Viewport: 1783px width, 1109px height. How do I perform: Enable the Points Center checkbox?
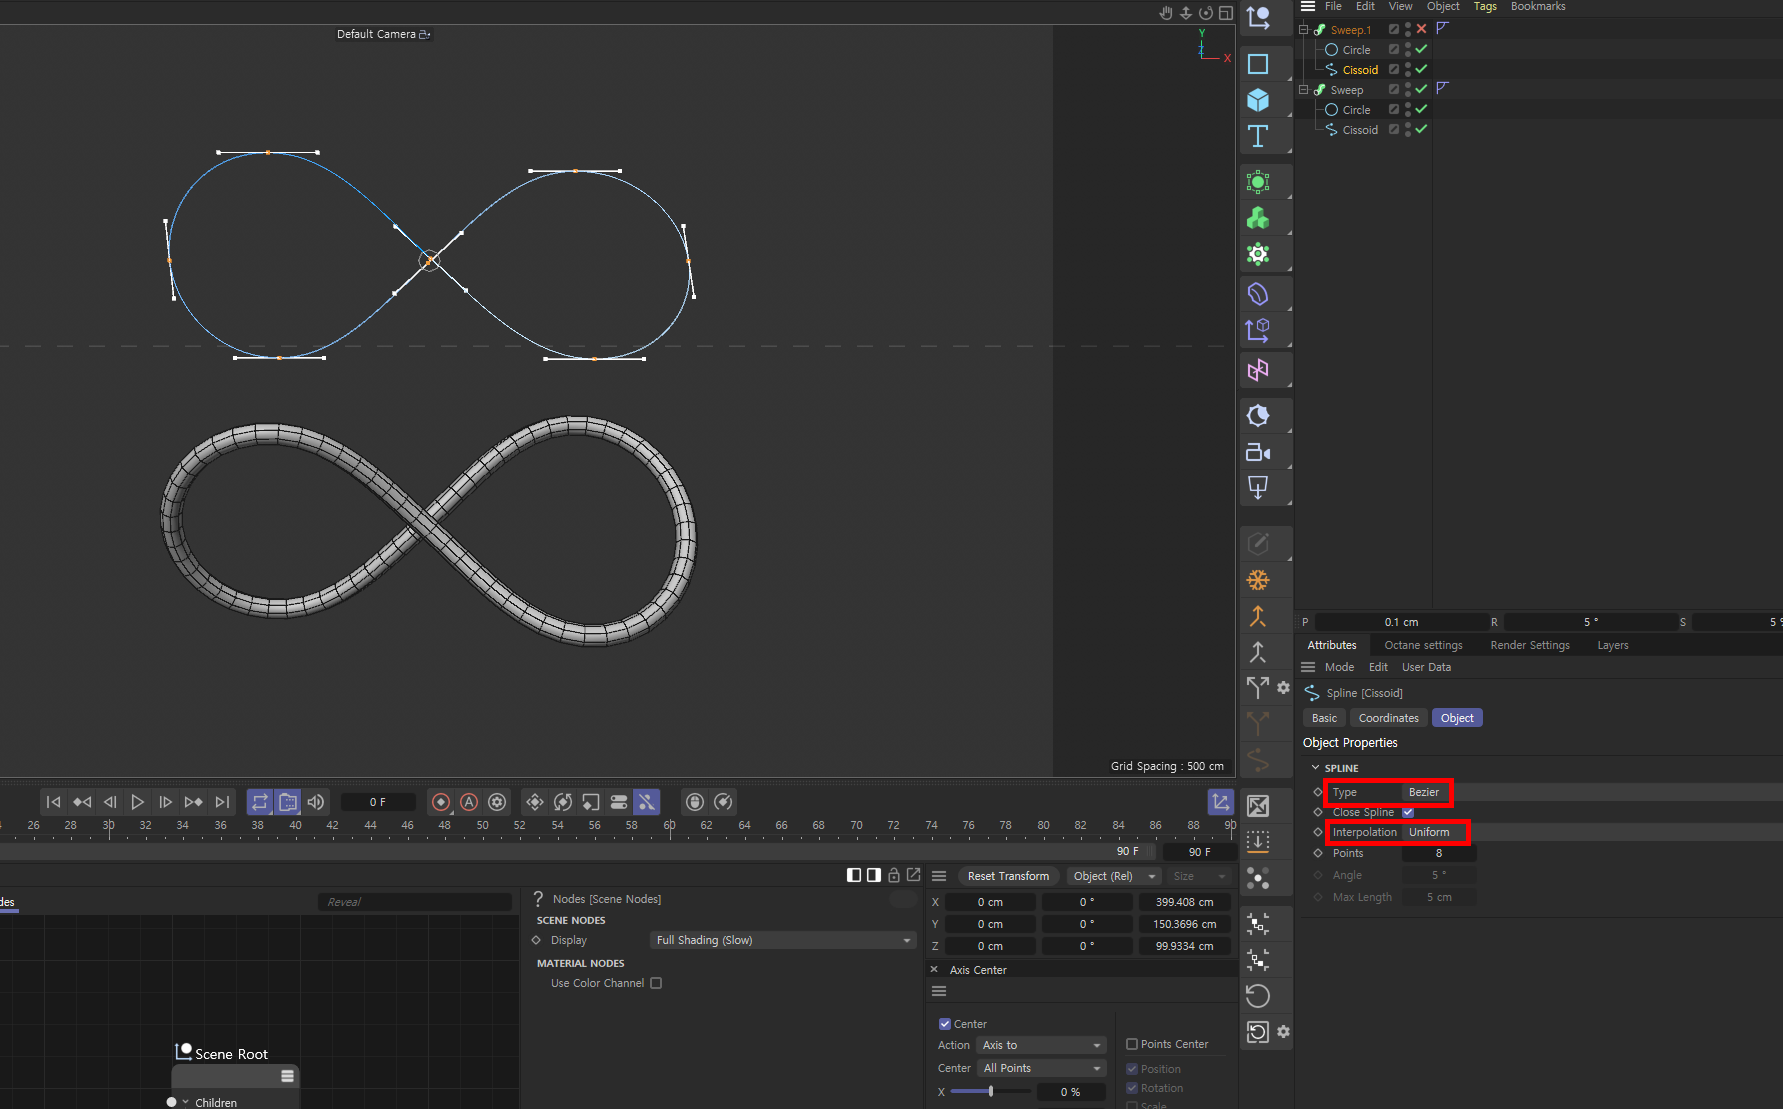tap(1132, 1044)
